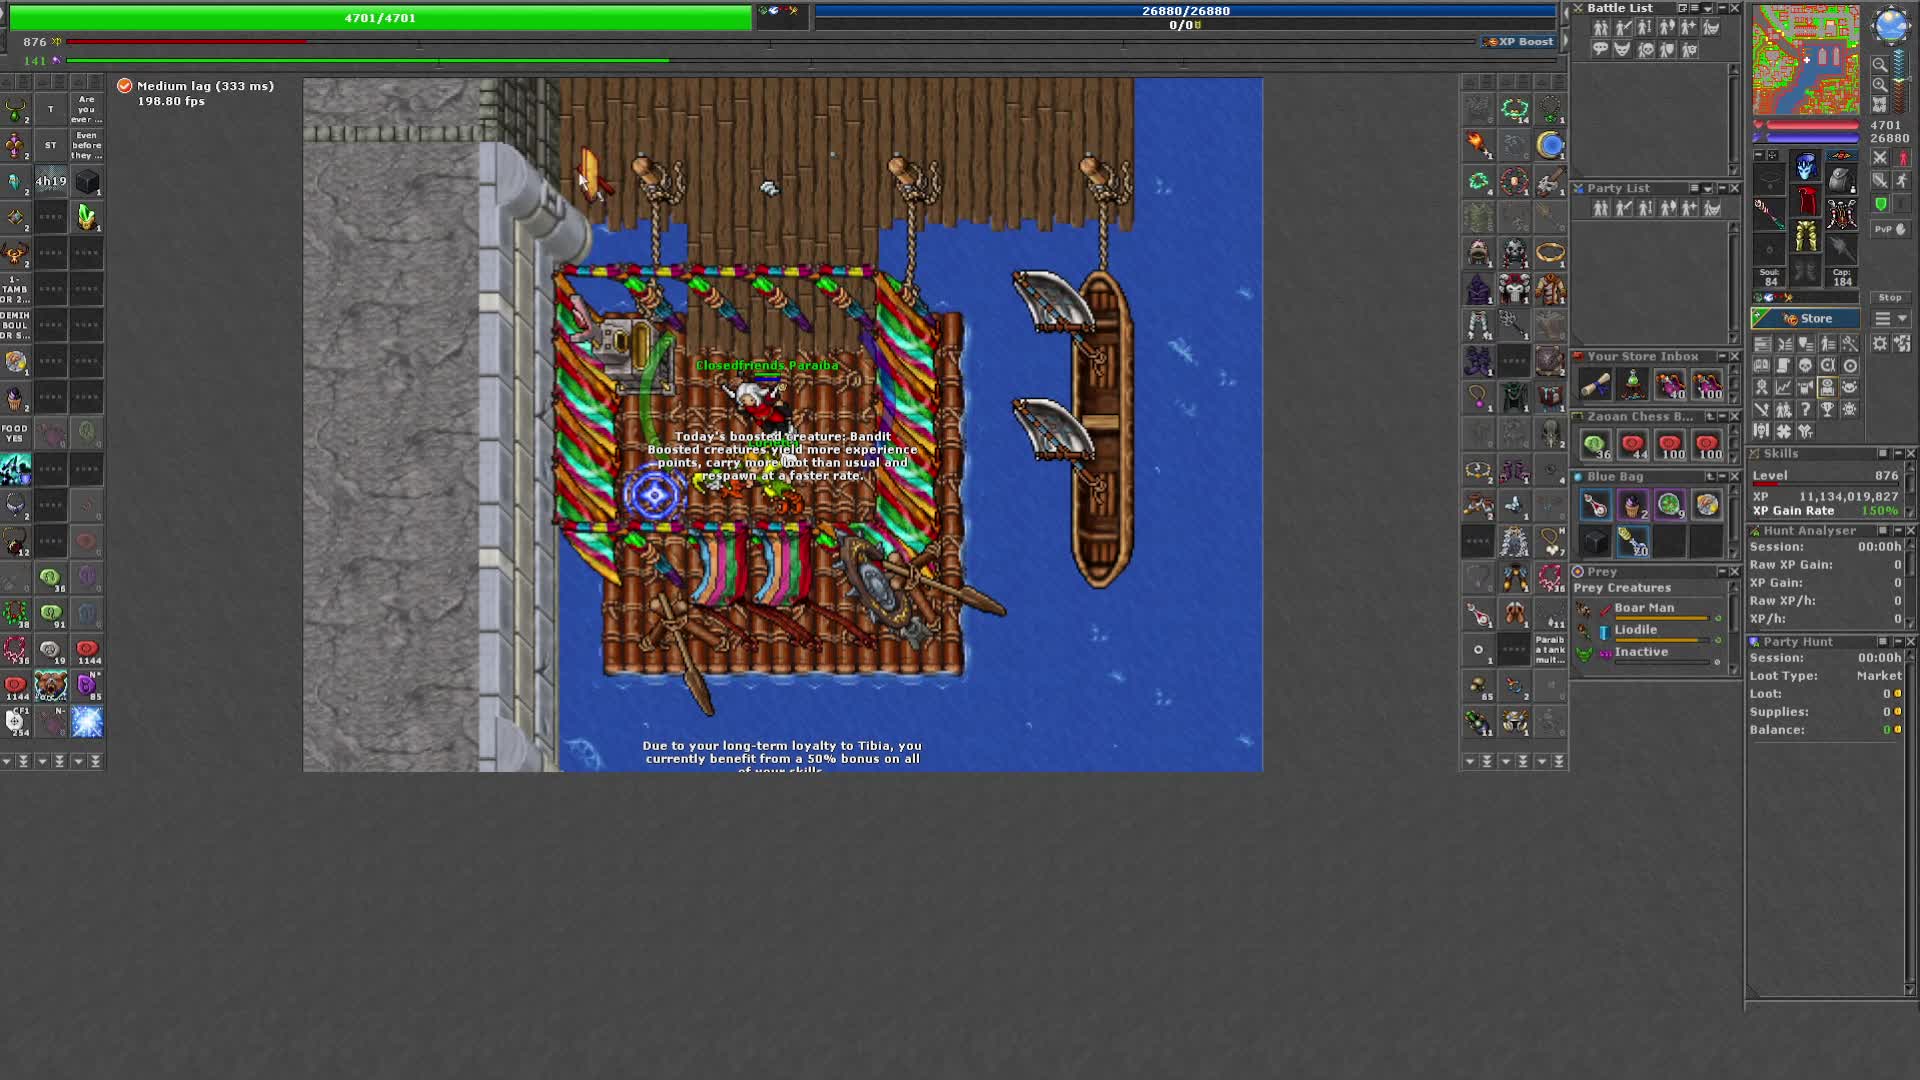The height and width of the screenshot is (1080, 1920).
Task: Open the grey backpack equipment slot
Action: (x=1841, y=178)
